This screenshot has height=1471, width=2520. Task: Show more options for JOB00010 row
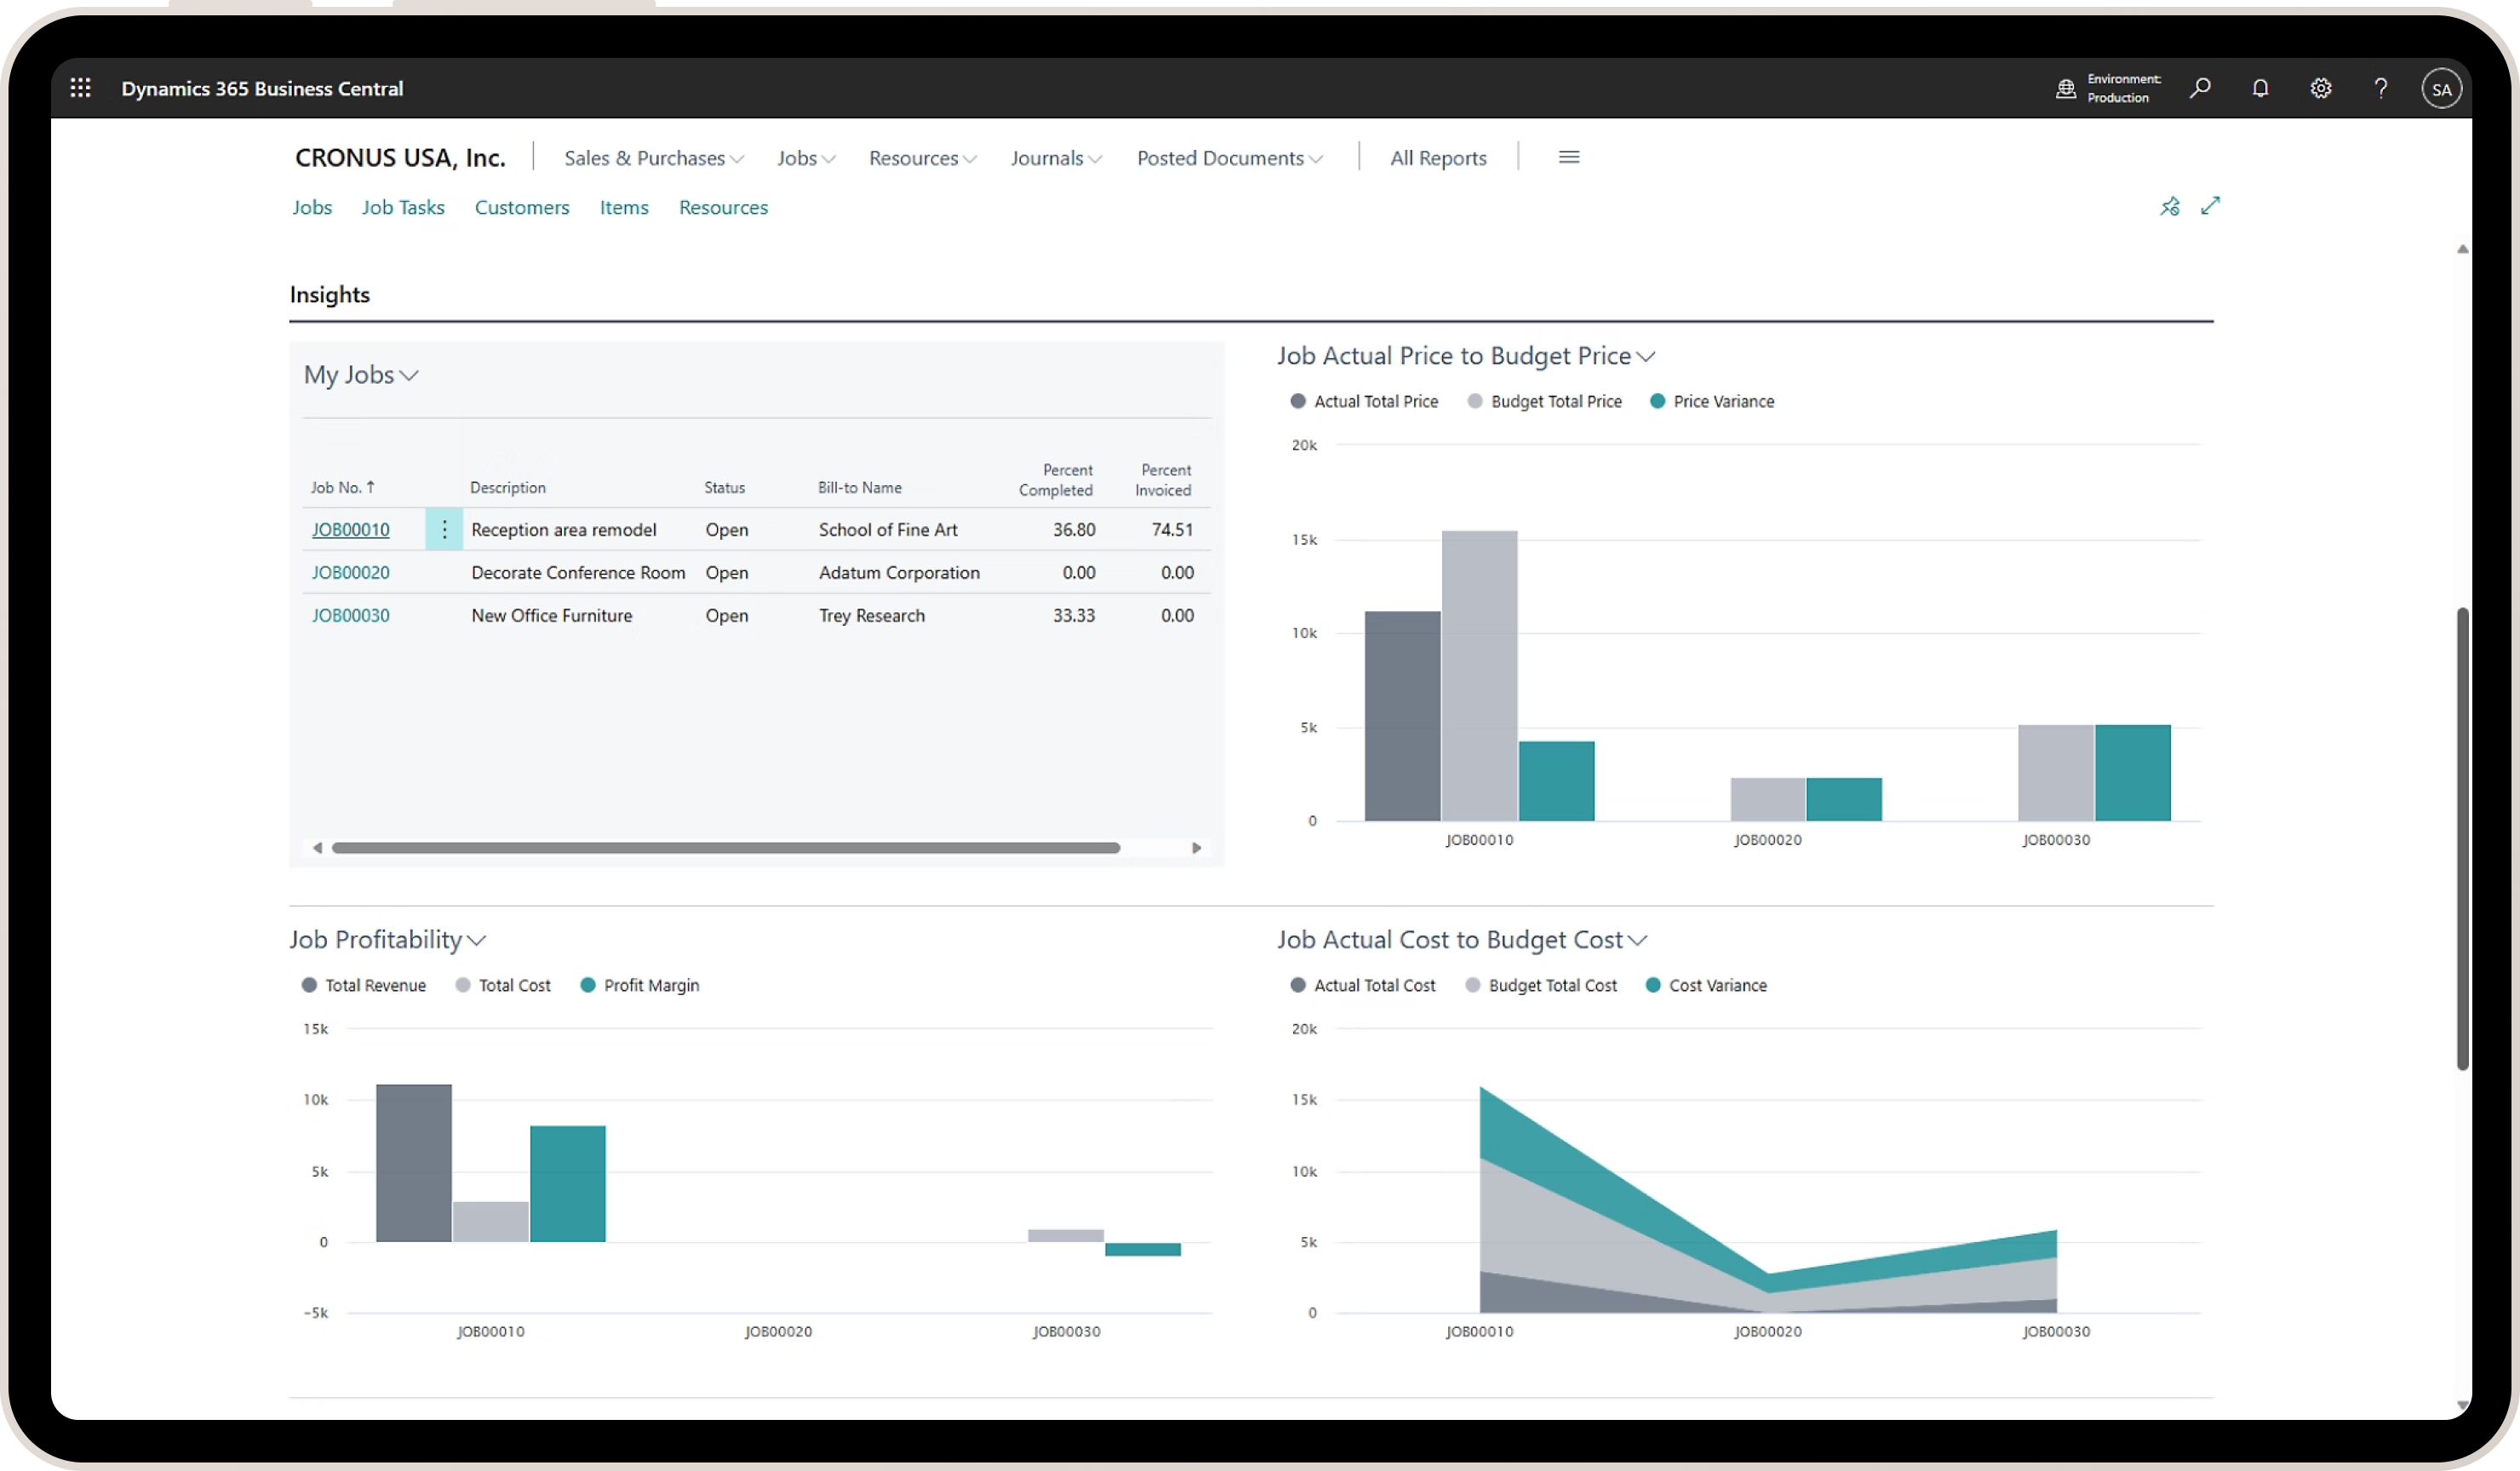444,529
